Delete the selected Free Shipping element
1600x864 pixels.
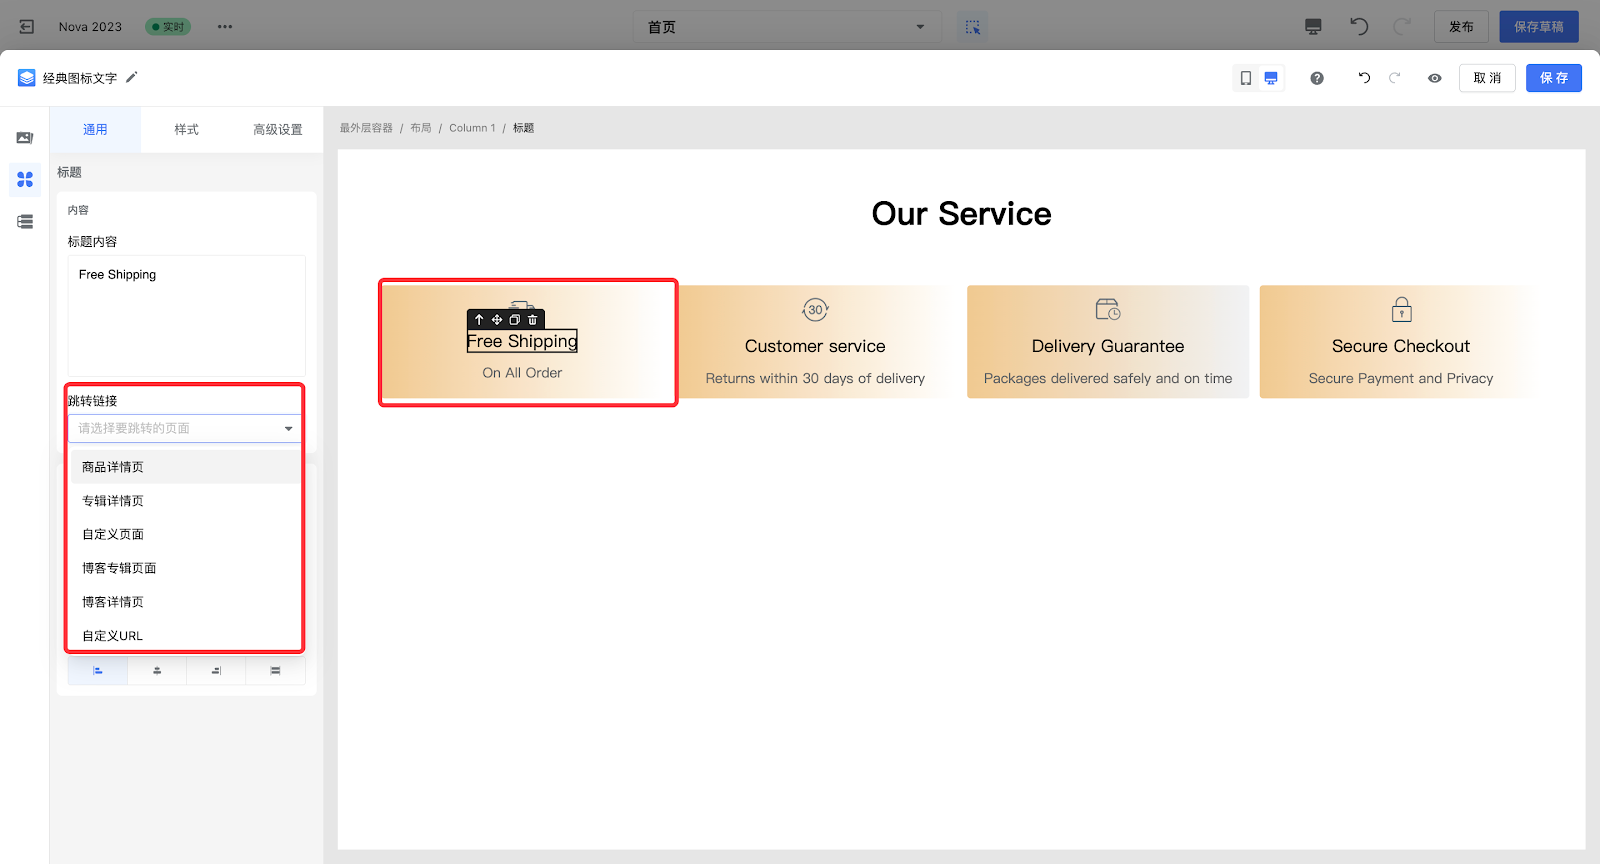coord(533,320)
